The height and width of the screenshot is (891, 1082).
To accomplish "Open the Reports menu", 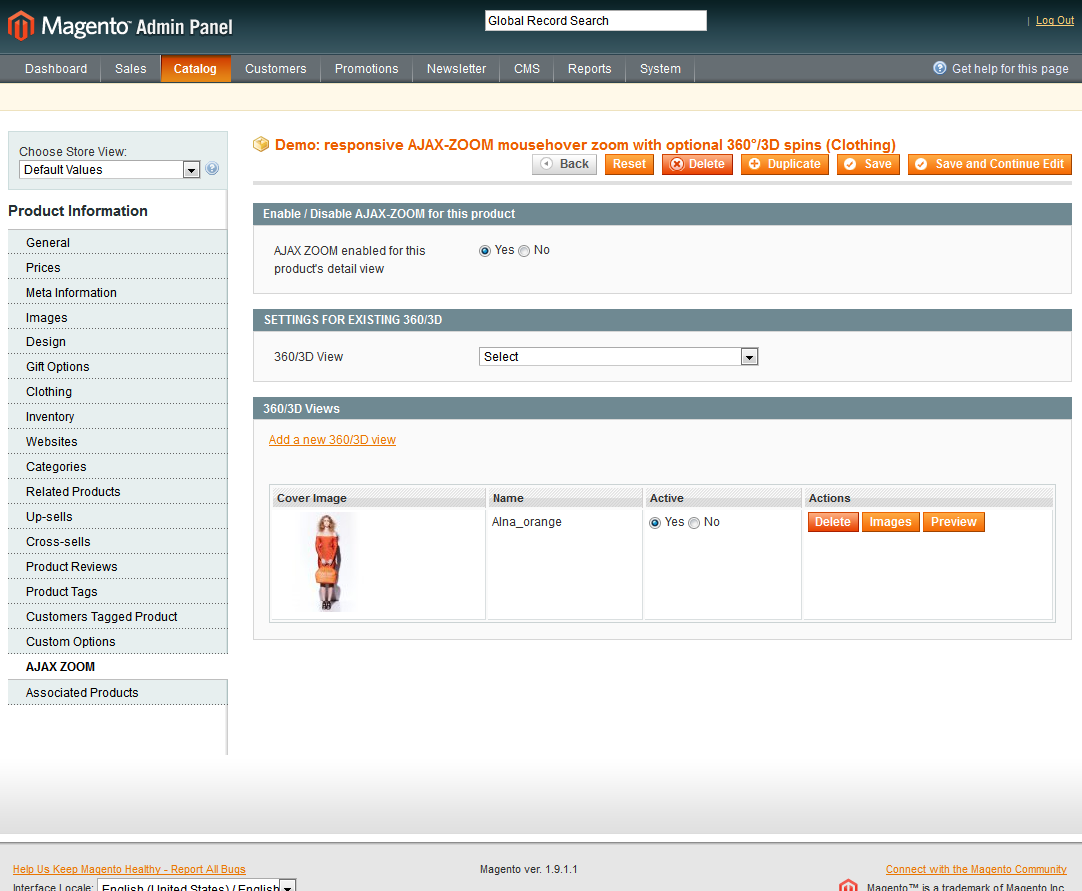I will [x=589, y=68].
